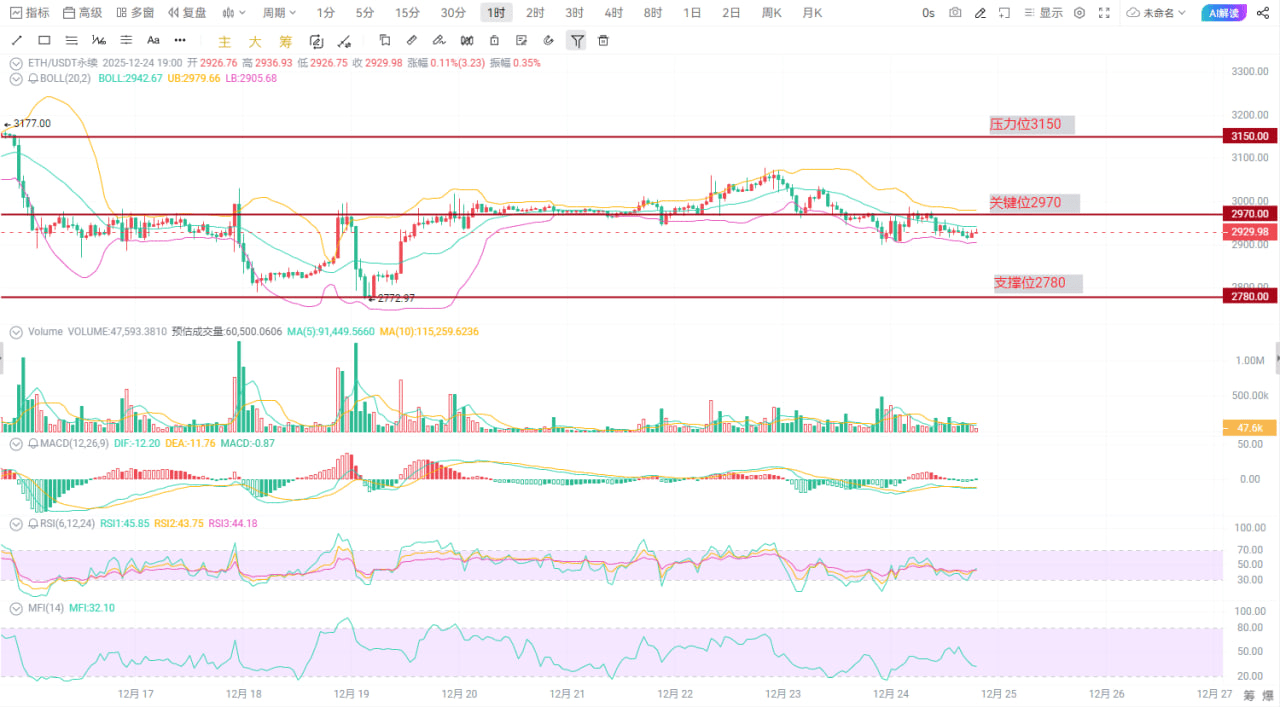Open more drawing tools ellipsis
1280x707 pixels.
180,40
